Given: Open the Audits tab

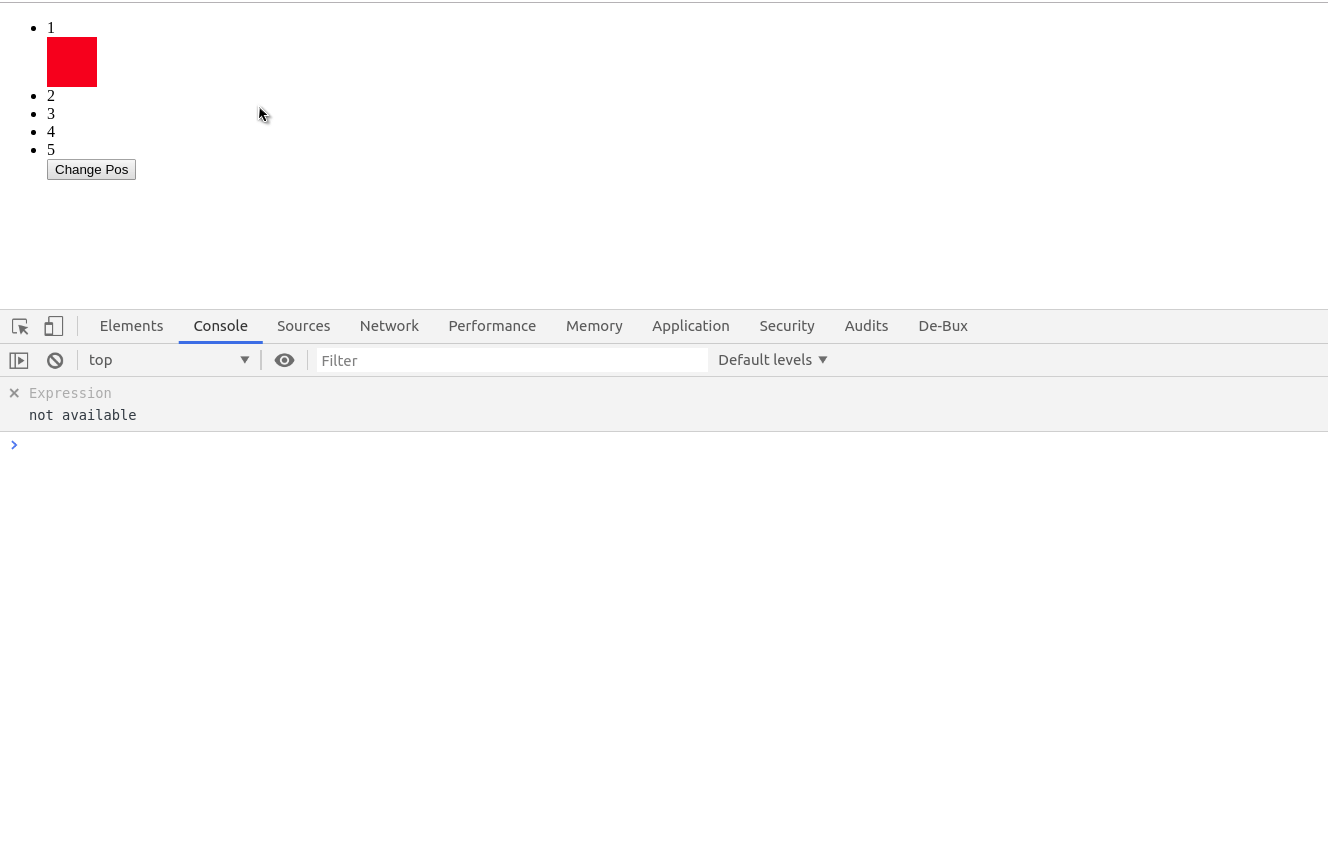Looking at the screenshot, I should 866,326.
